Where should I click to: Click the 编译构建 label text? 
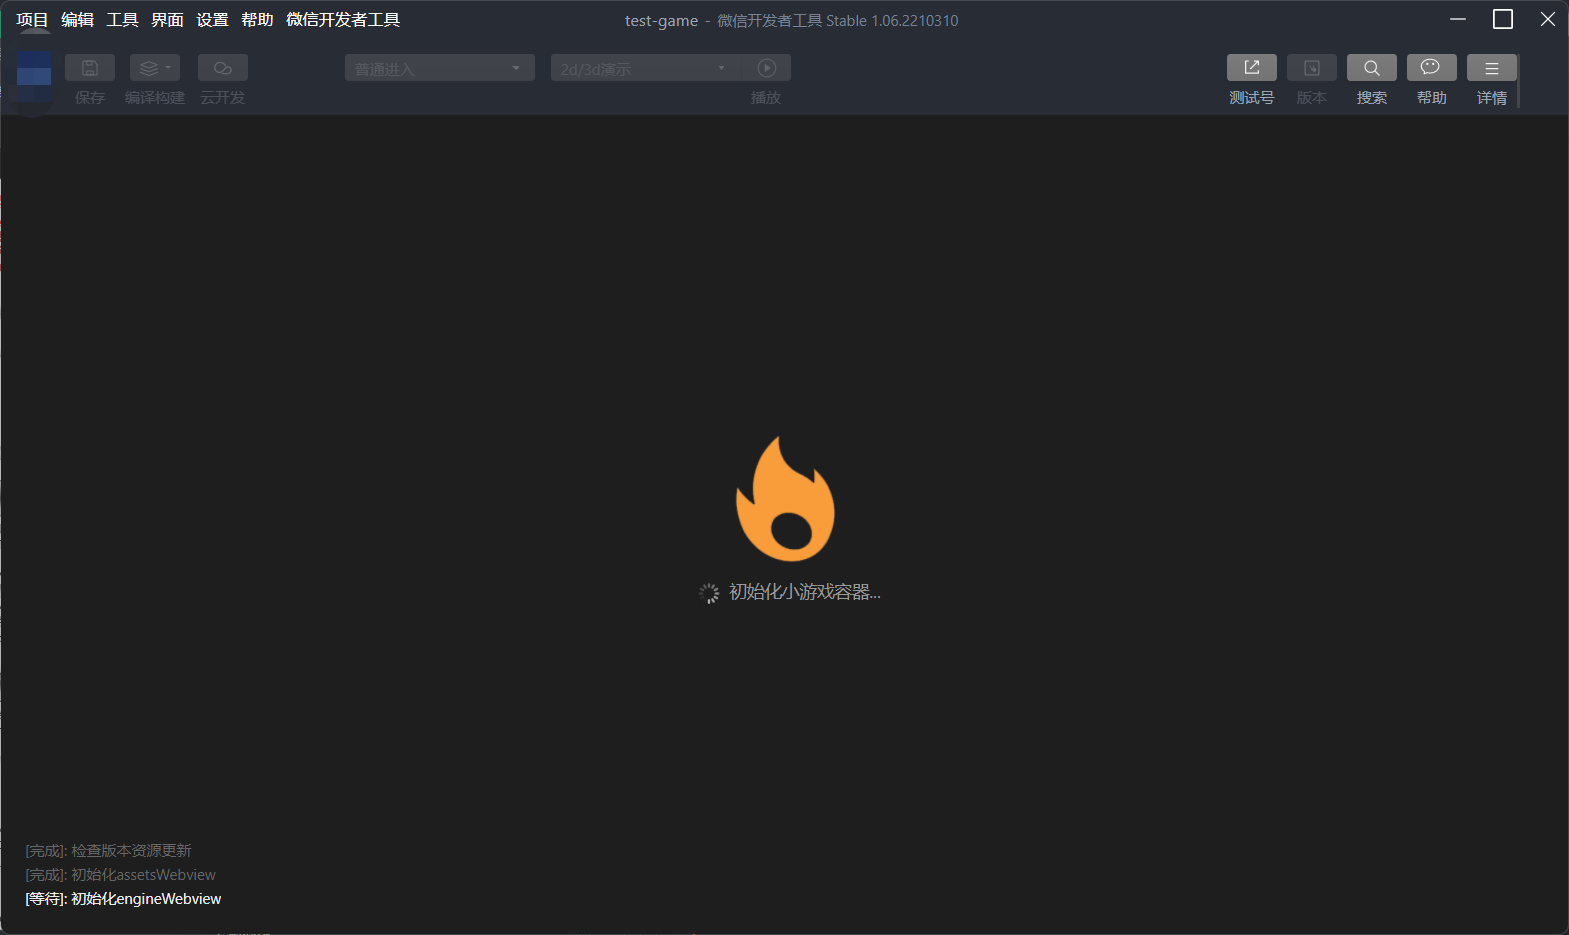point(155,98)
